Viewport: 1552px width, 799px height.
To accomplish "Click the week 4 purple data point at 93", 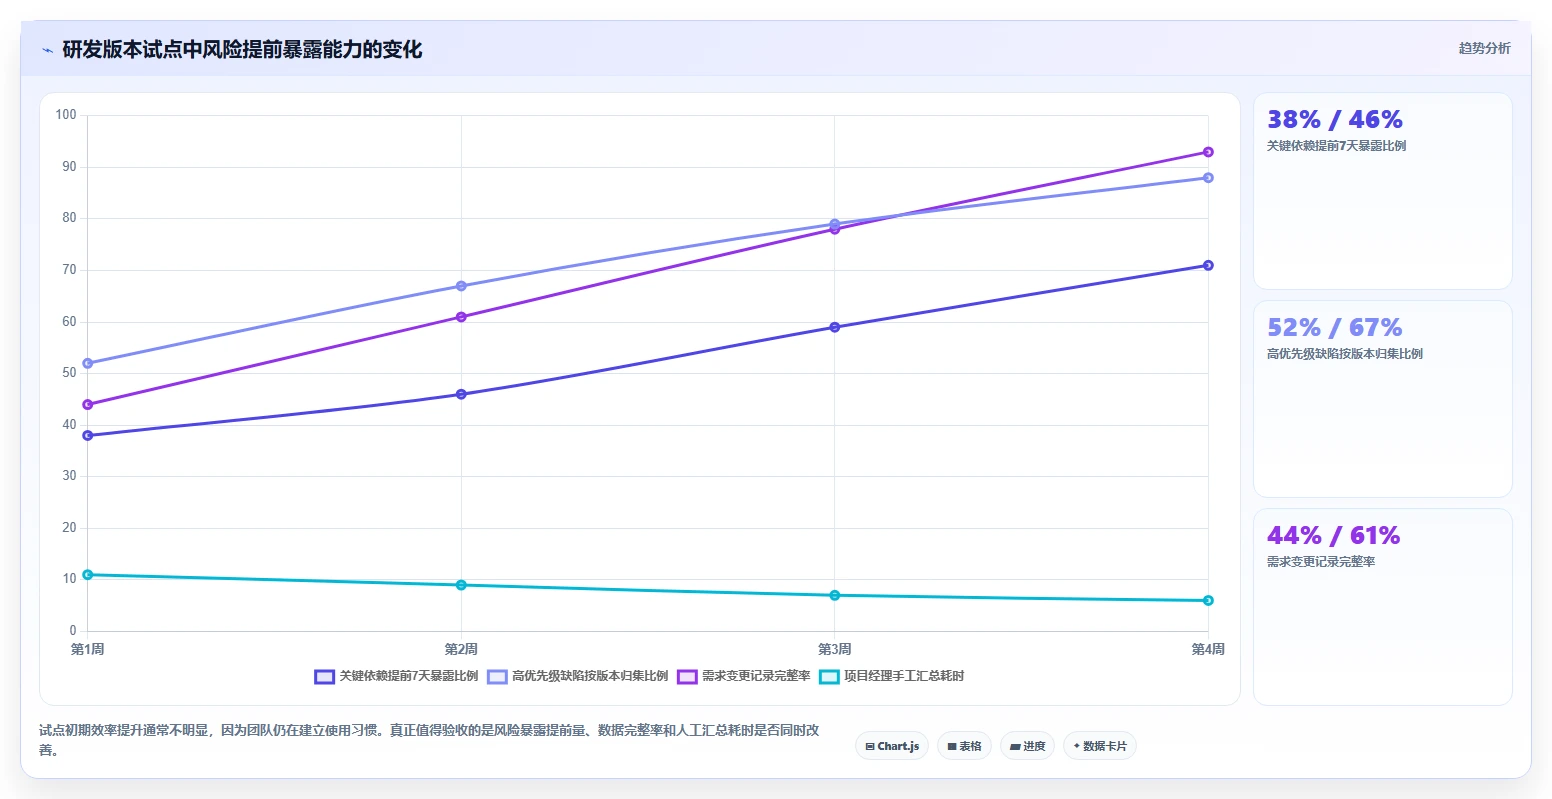I will pos(1208,152).
